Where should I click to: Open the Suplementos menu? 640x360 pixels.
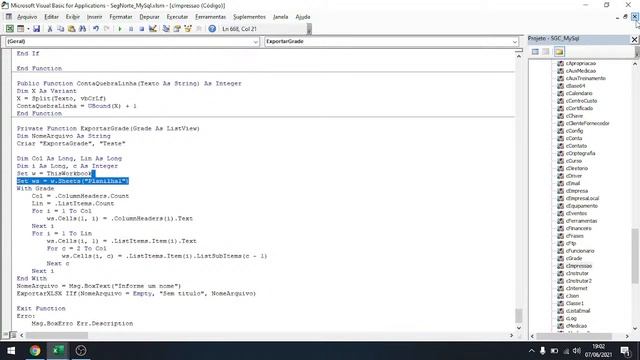point(249,17)
